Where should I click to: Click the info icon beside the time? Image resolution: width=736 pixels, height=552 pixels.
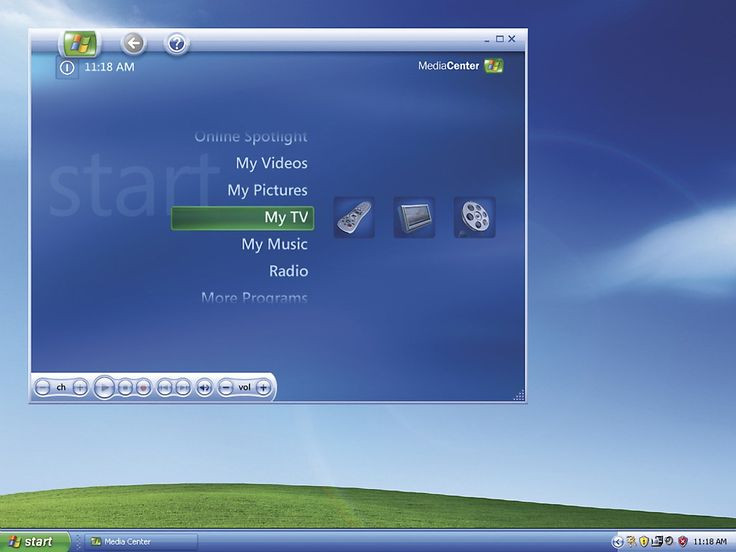[67, 68]
